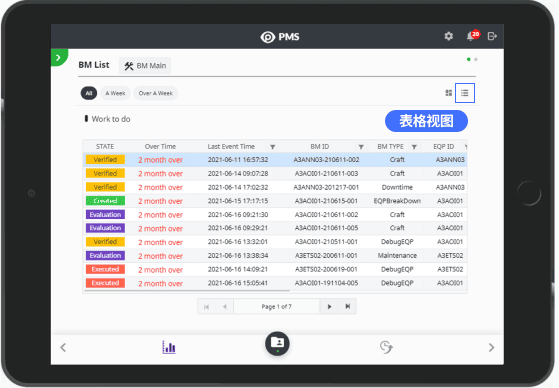Image resolution: width=559 pixels, height=388 pixels.
Task: Select row A3AO001-210611-003
Action: click(x=275, y=174)
